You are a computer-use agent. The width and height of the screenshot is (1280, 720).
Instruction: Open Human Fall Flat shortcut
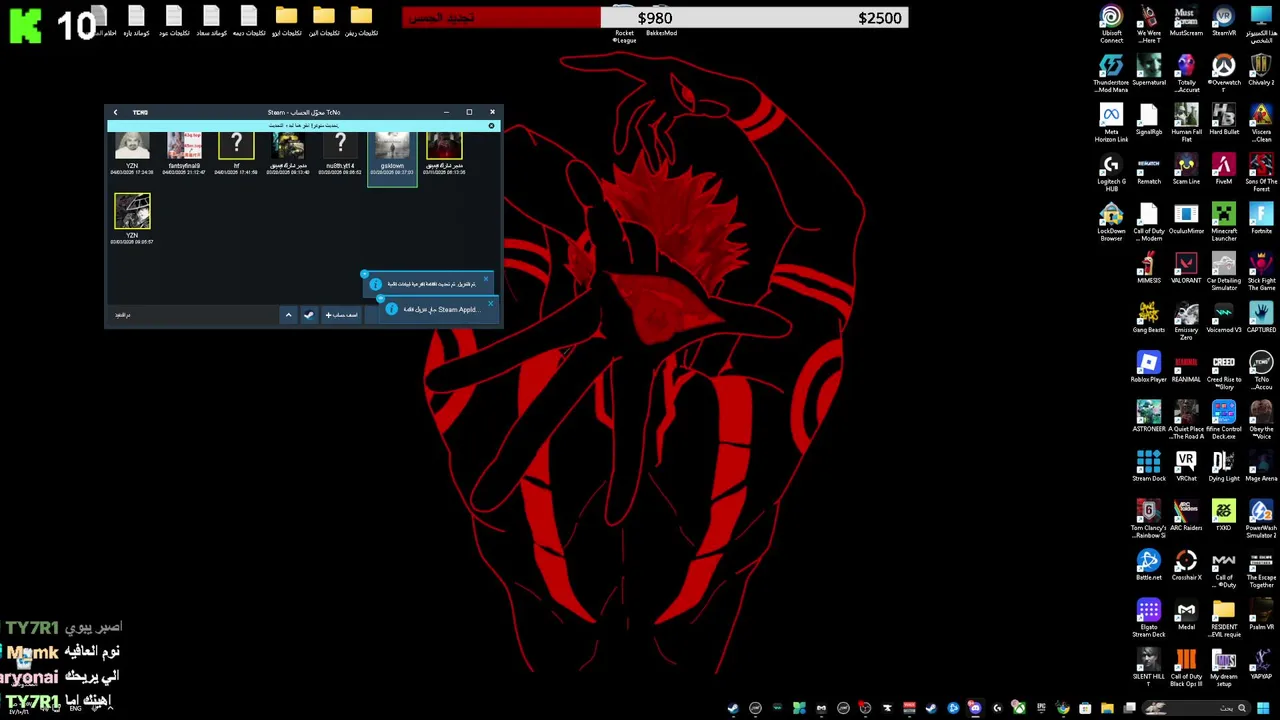pos(1186,124)
